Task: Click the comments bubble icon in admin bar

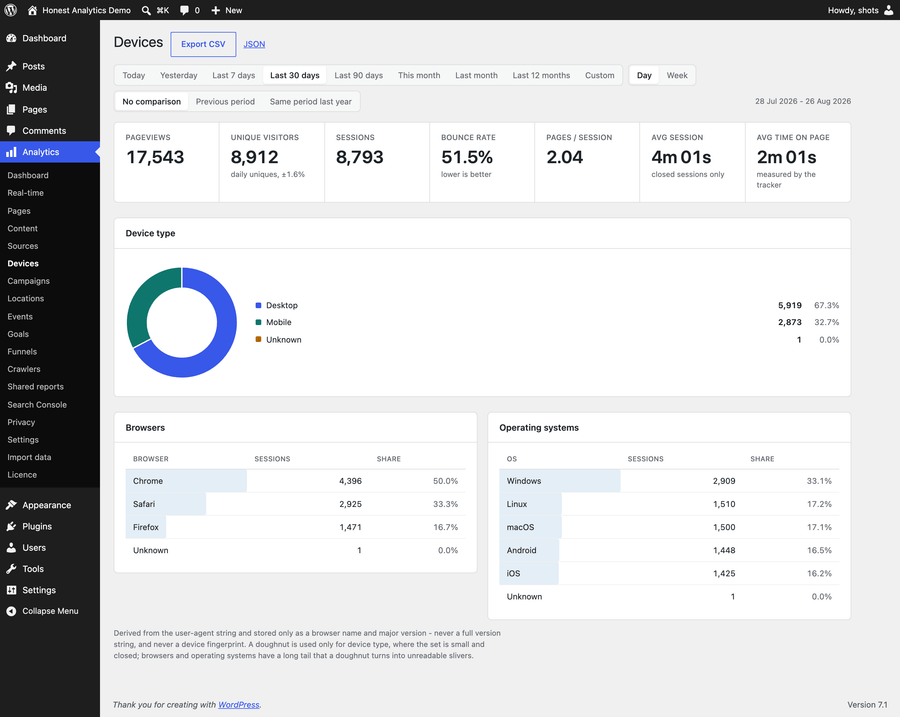Action: coord(184,10)
